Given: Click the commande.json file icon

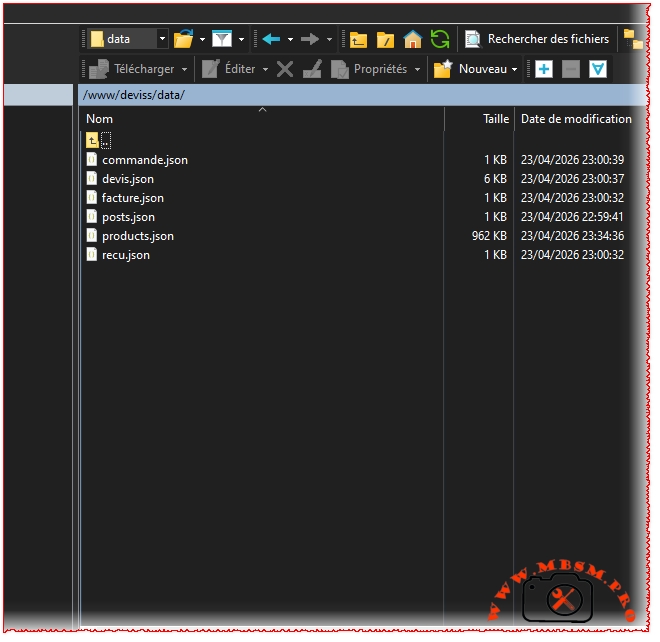Looking at the screenshot, I should [x=91, y=160].
